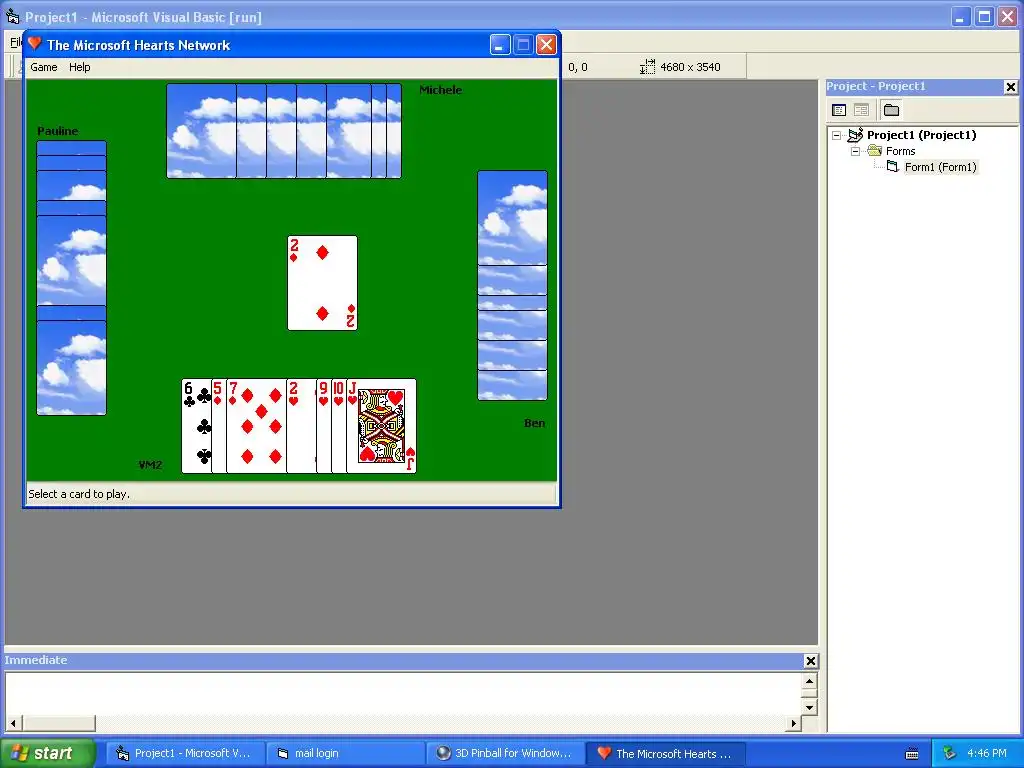Click the Immediate horizontal scrollbar thumb
1024x768 pixels.
tap(59, 723)
